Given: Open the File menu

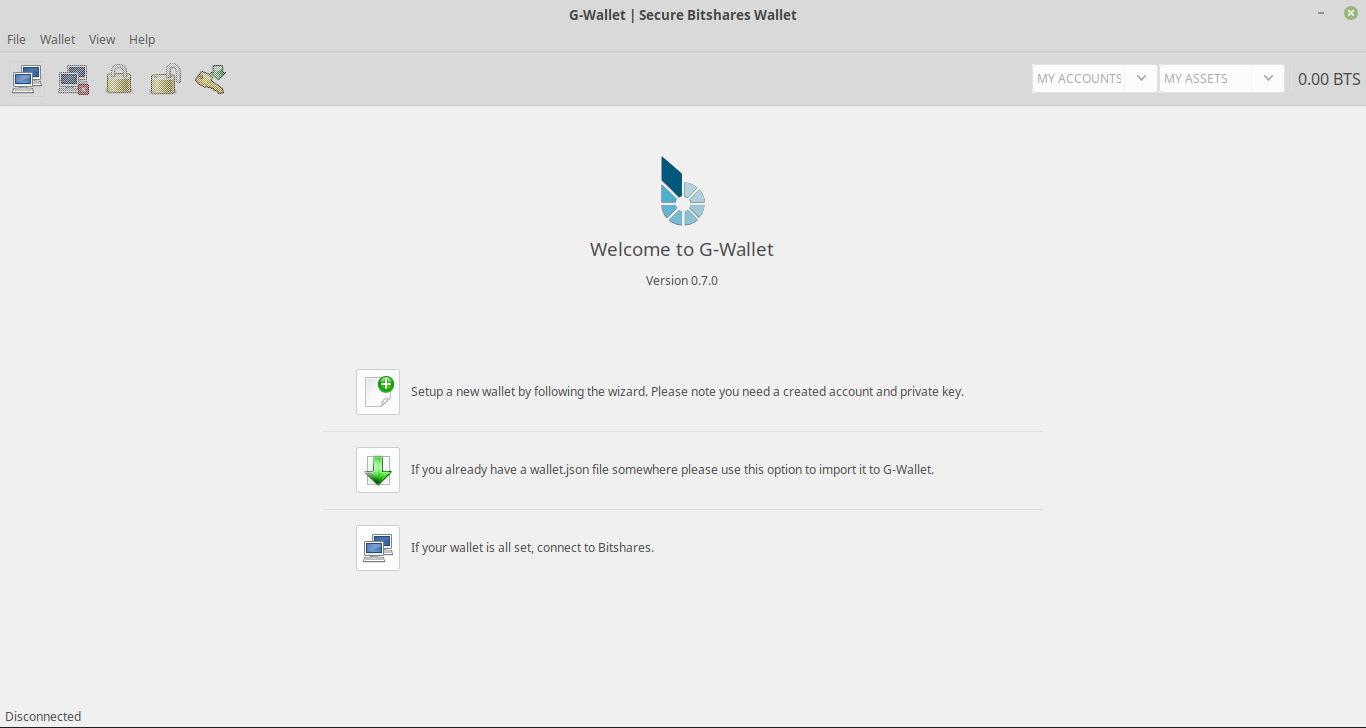Looking at the screenshot, I should pos(17,40).
